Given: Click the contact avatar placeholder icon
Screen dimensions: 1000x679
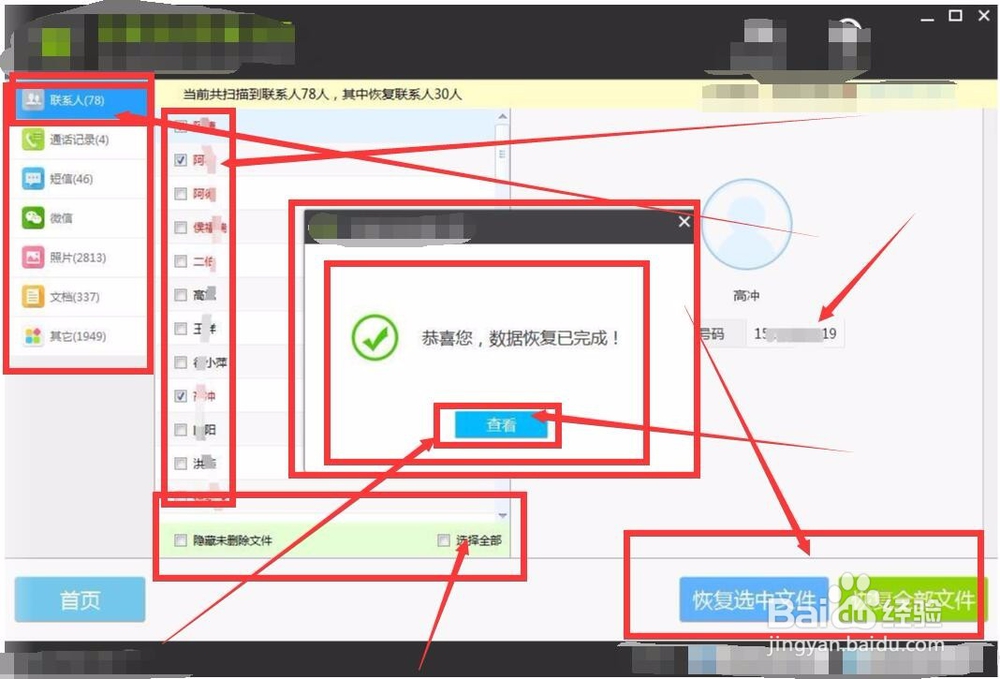Looking at the screenshot, I should (x=748, y=222).
